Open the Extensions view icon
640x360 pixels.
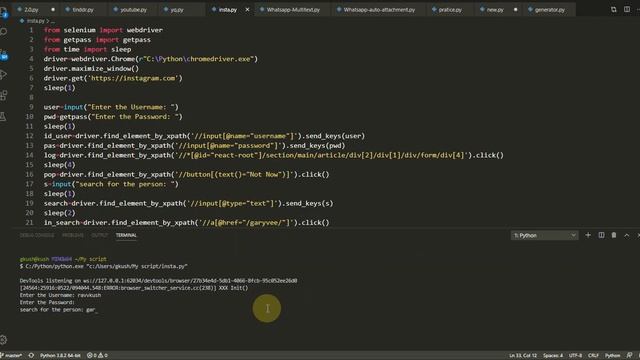pos(4,95)
